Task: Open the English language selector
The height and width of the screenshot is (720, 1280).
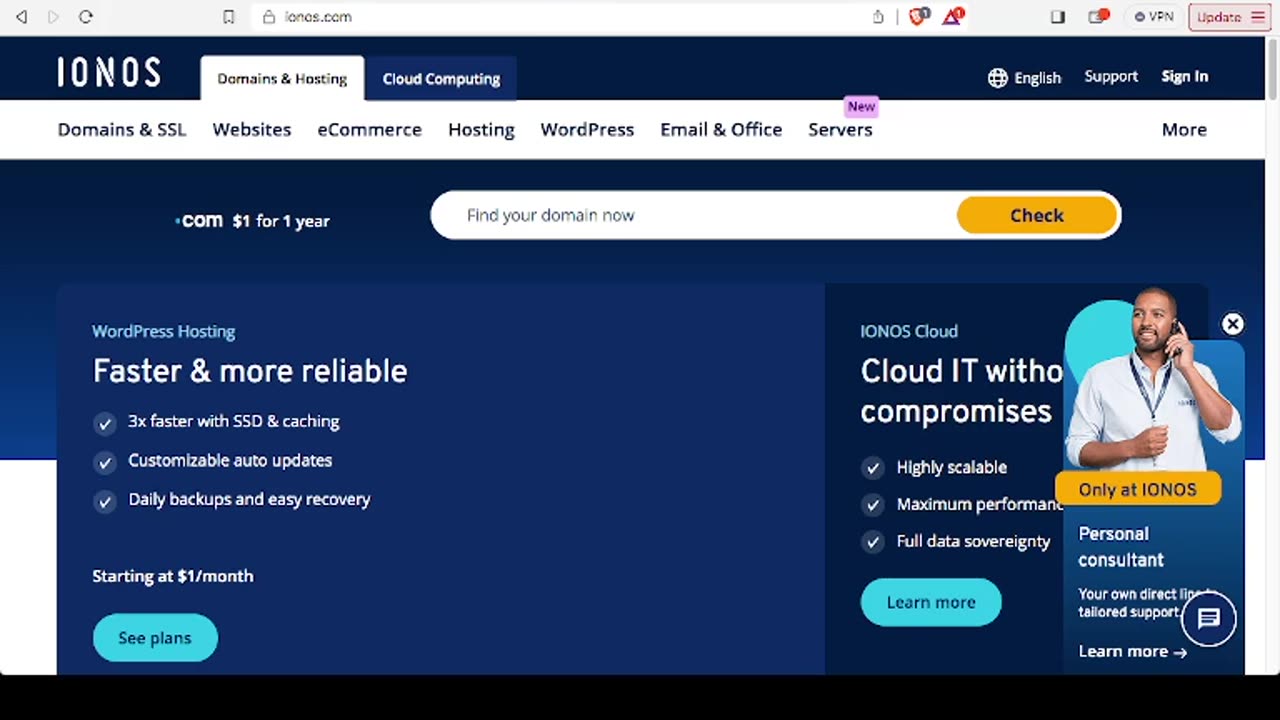Action: [x=1024, y=78]
